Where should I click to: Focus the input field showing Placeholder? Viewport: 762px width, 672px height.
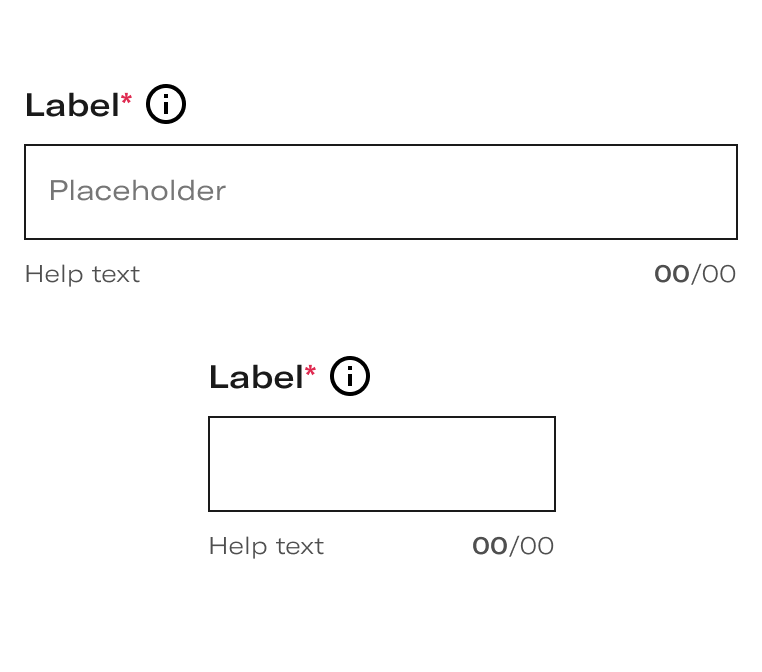click(x=381, y=192)
